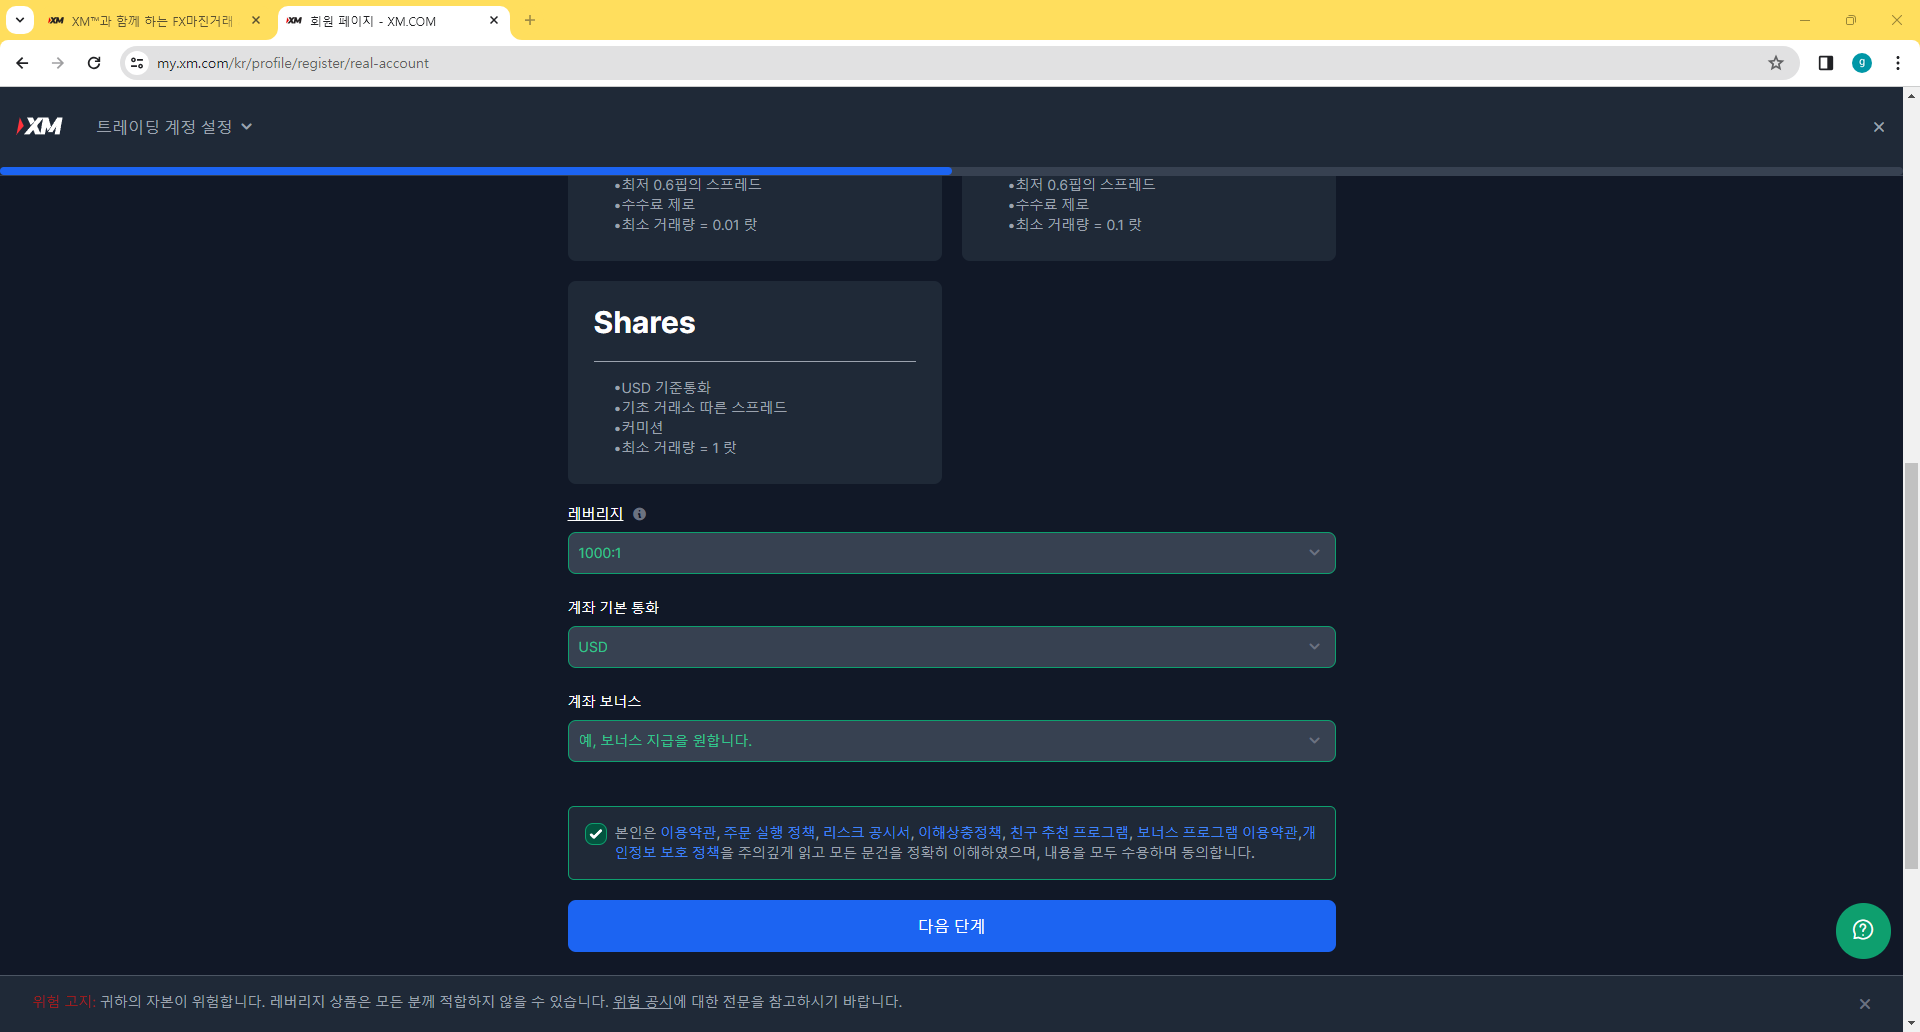Click the 다음 단계 button

click(951, 926)
